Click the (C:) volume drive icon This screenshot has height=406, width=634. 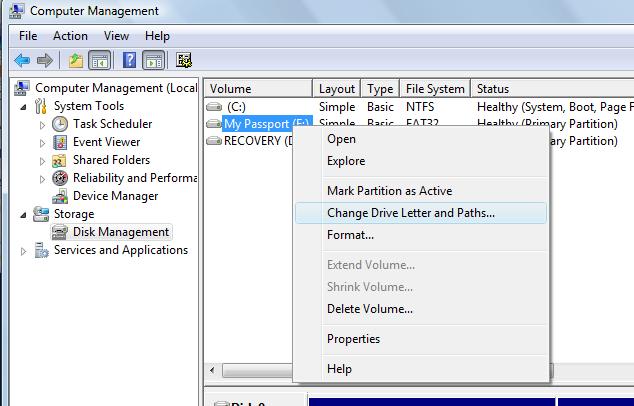214,107
